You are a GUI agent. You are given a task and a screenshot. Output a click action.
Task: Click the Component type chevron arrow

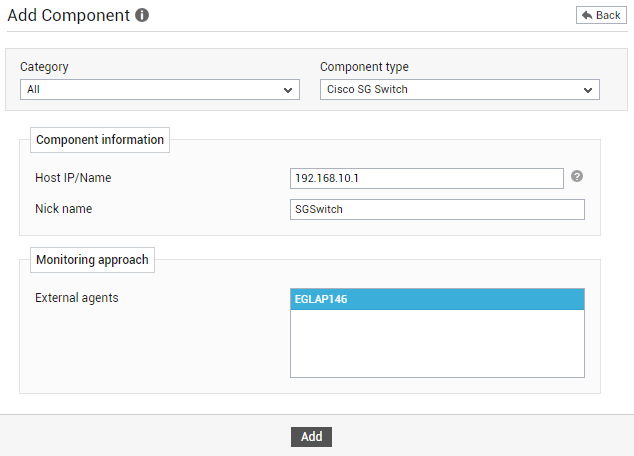click(588, 90)
